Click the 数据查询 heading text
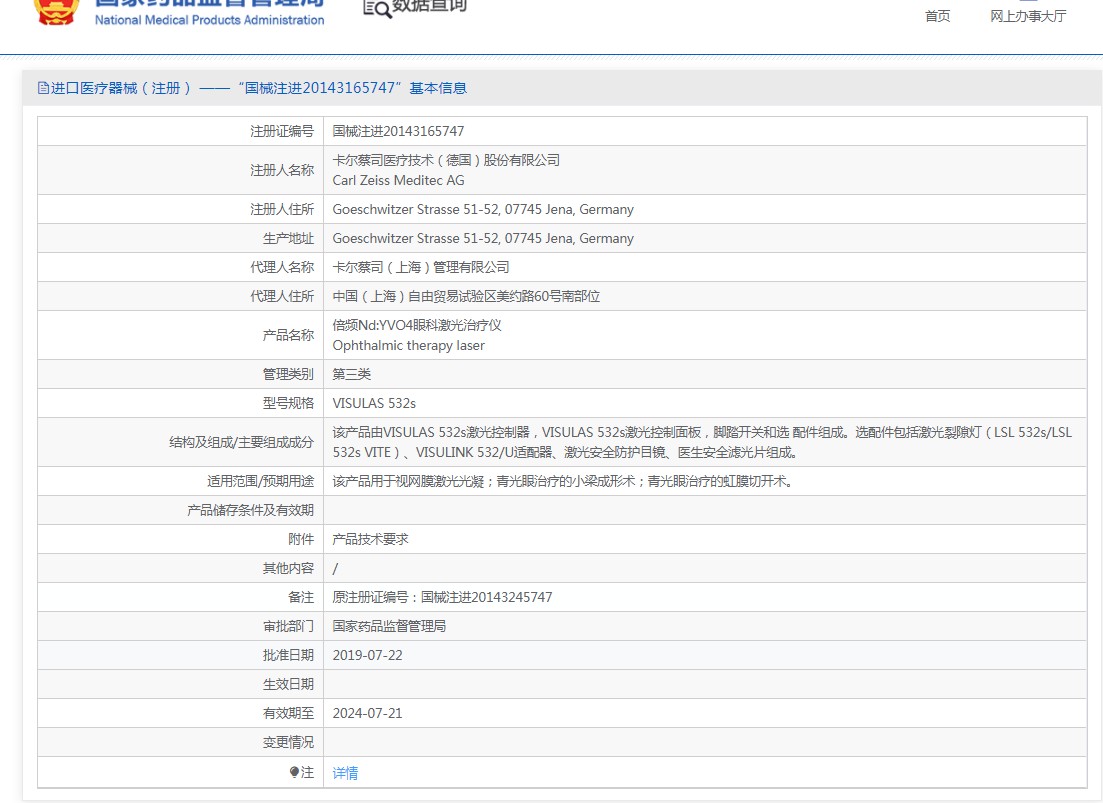The height and width of the screenshot is (803, 1103). pyautogui.click(x=429, y=6)
